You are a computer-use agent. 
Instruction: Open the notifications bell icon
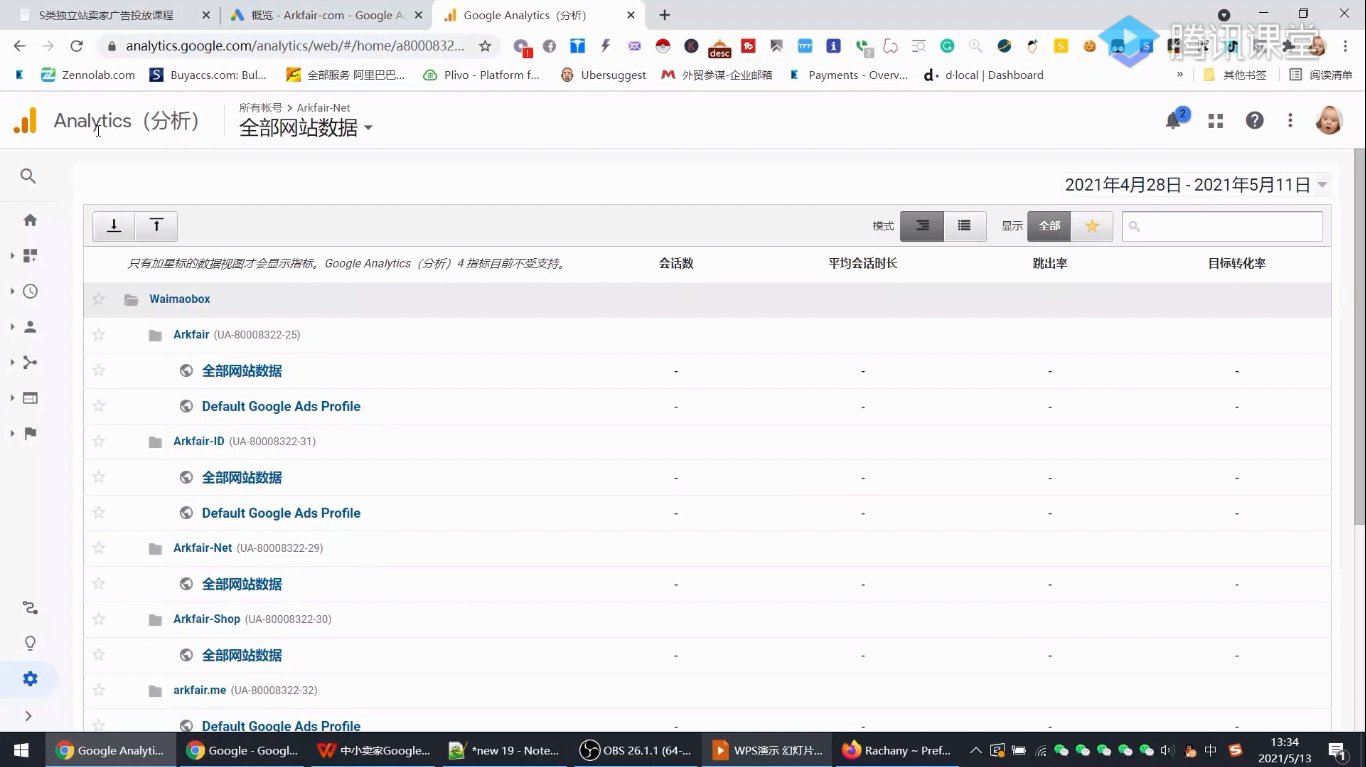[1173, 120]
